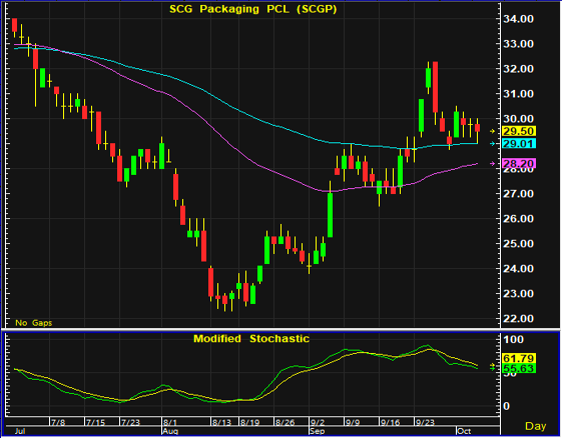Click the Aug month label
The width and height of the screenshot is (562, 438).
point(170,431)
